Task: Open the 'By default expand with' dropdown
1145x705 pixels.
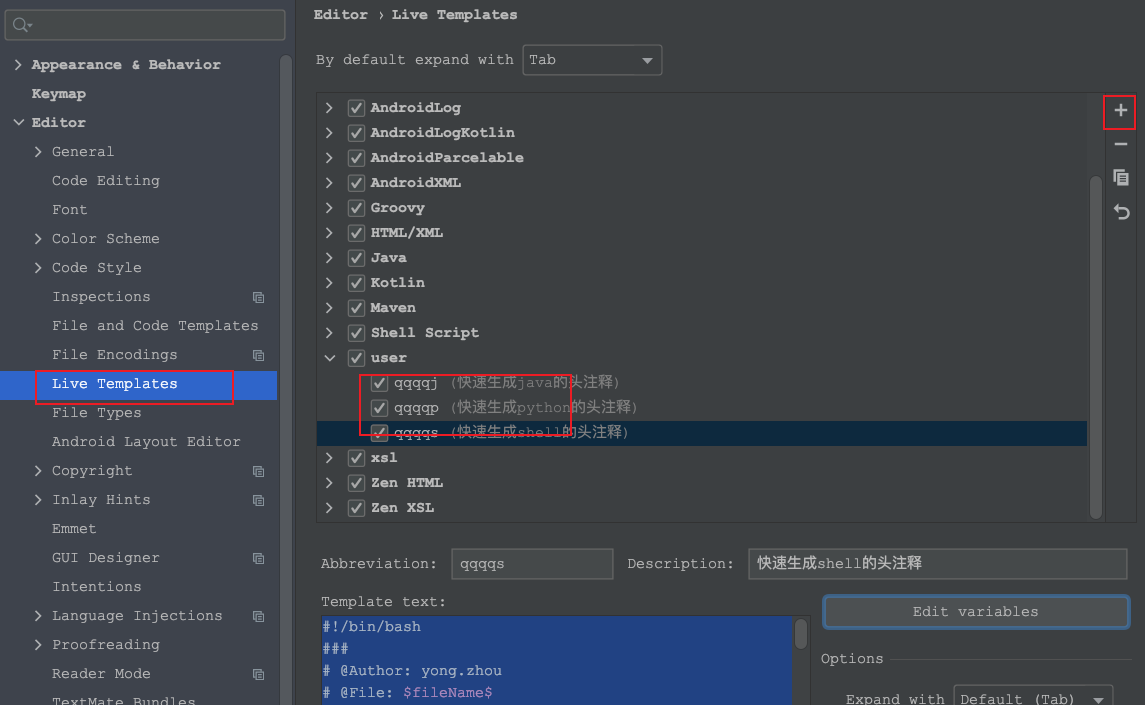Action: 592,60
